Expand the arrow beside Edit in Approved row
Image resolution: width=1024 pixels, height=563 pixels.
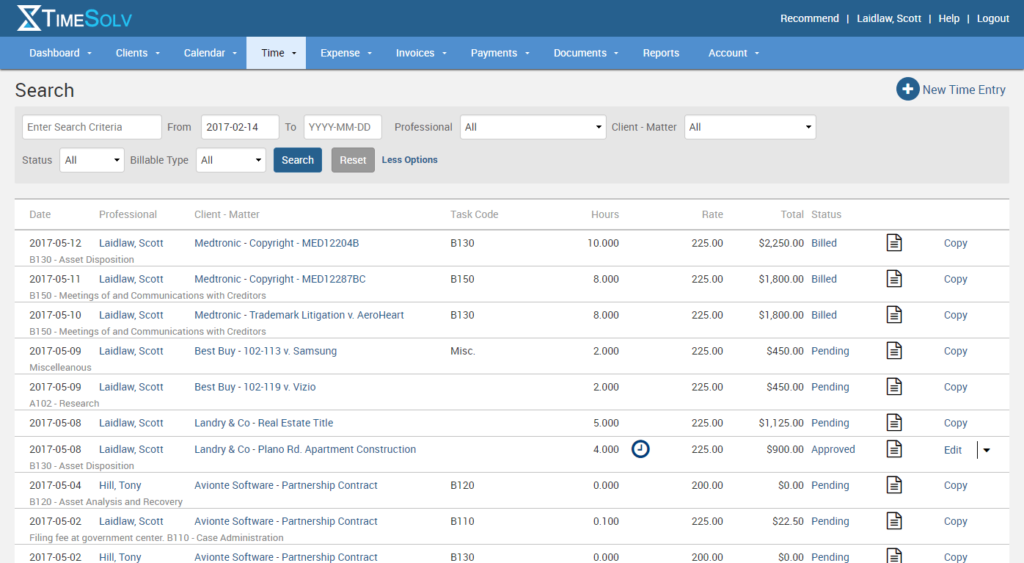(x=986, y=450)
